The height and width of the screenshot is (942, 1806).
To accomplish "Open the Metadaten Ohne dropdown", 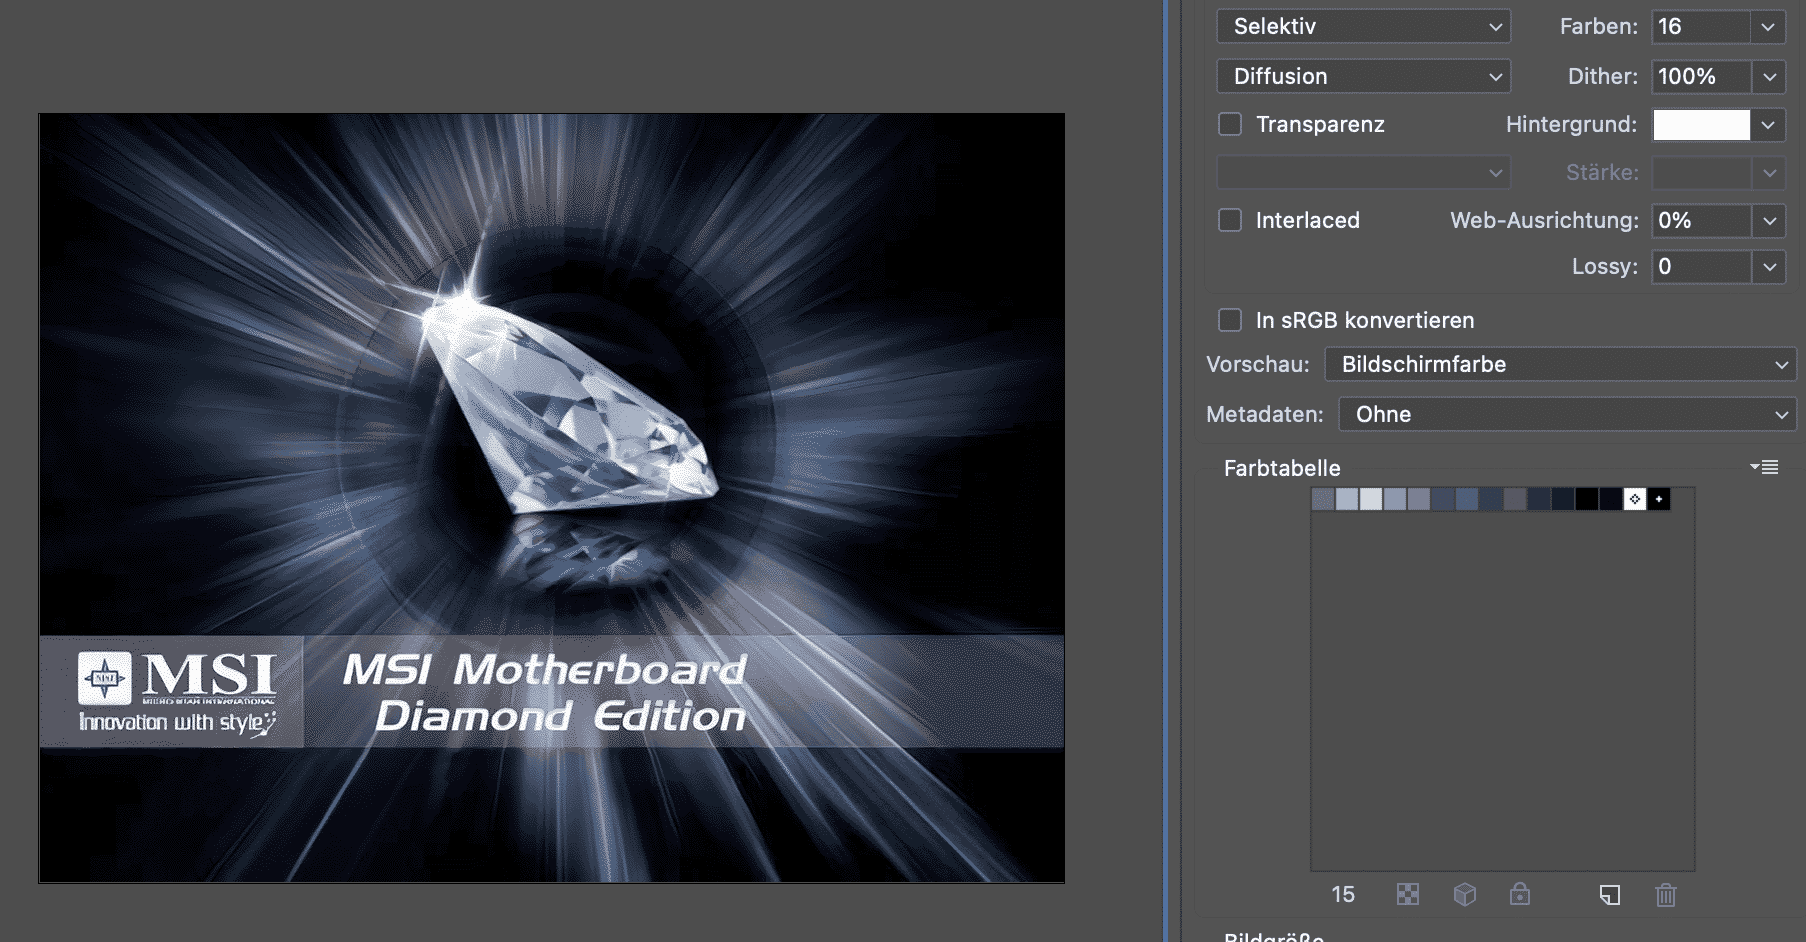I will (x=1567, y=414).
